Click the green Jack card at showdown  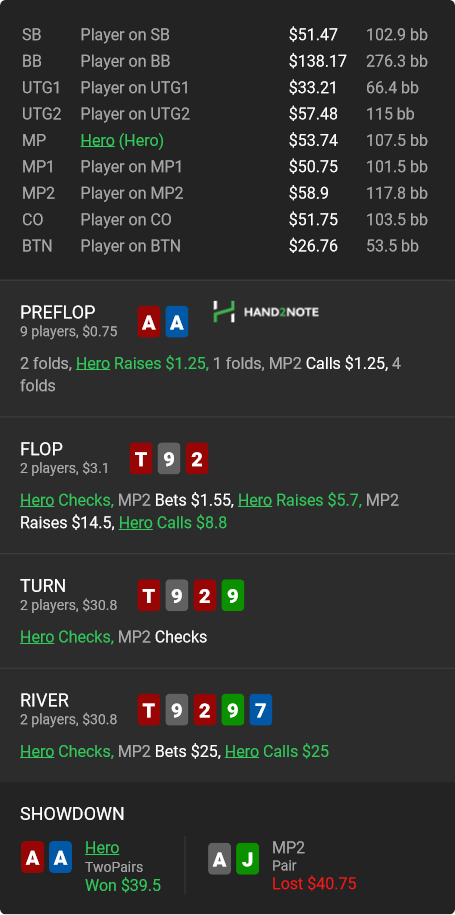tap(247, 859)
